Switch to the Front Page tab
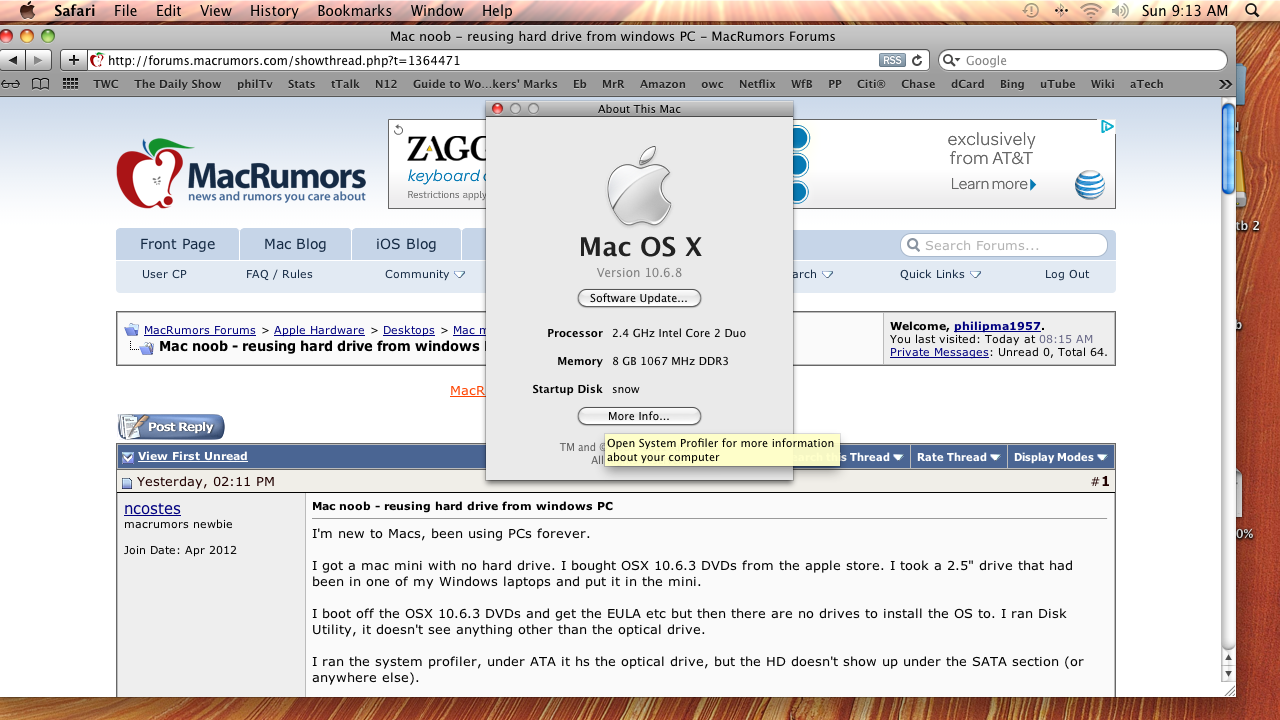 coord(178,244)
